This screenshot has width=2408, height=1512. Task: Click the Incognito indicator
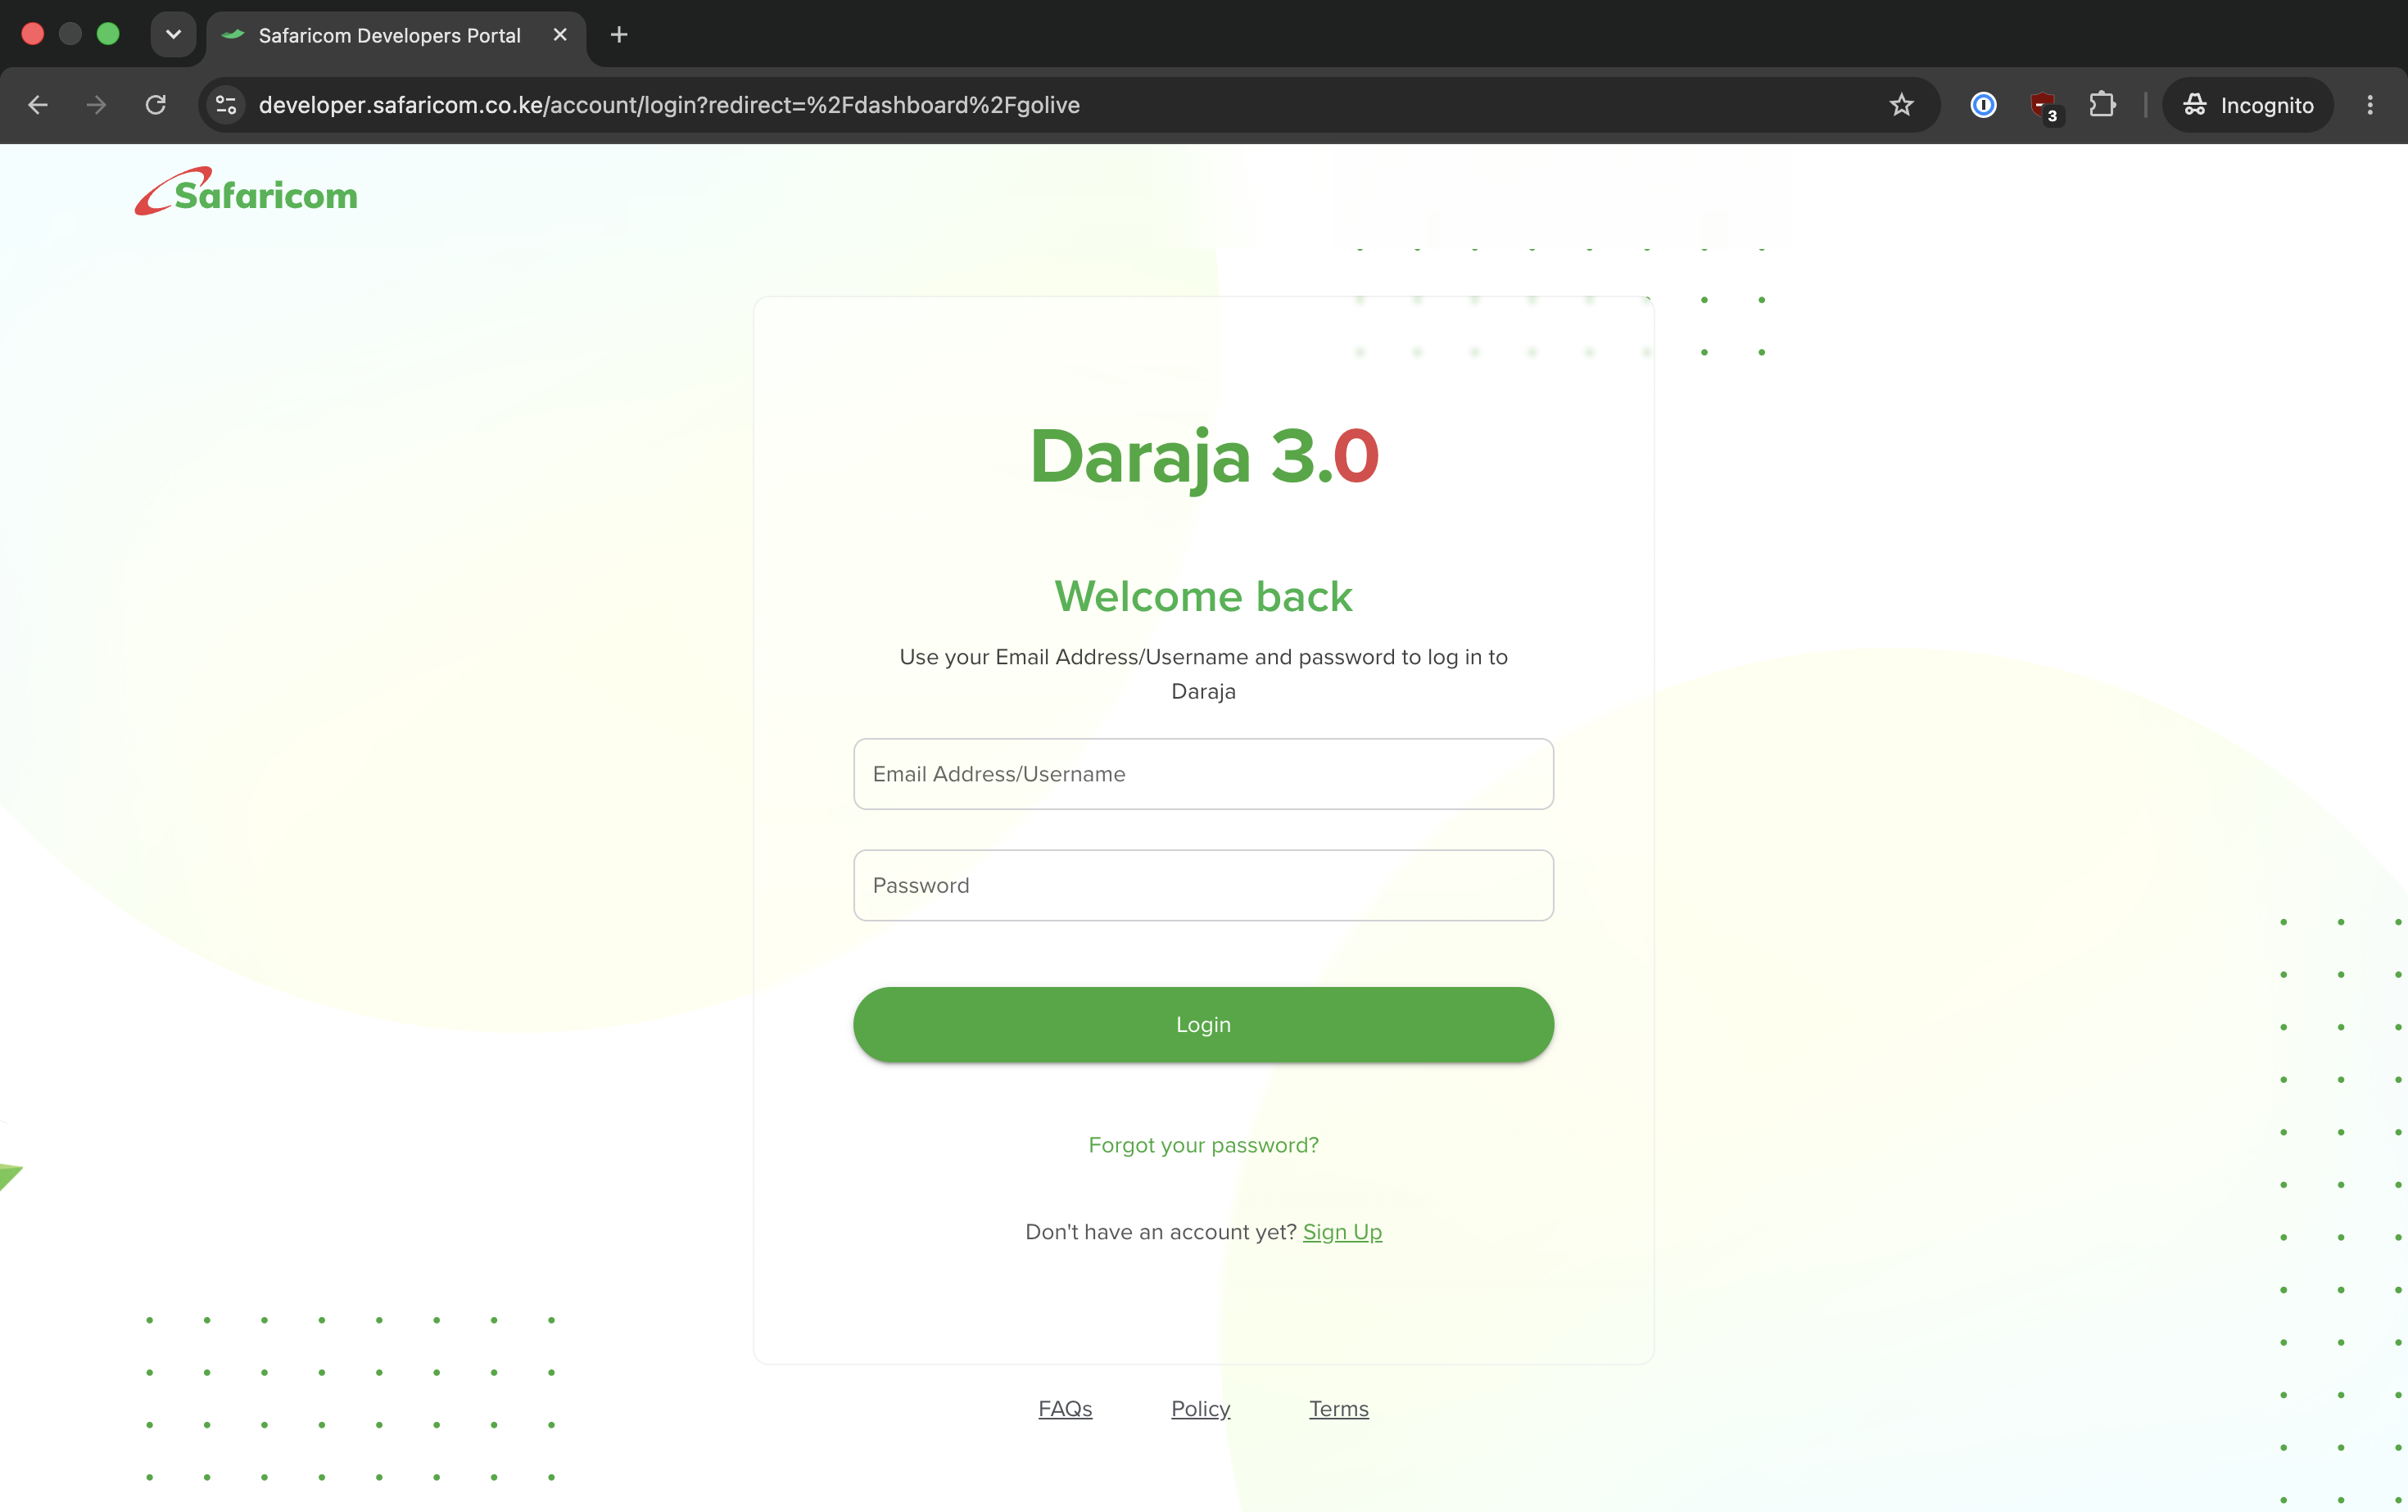[2247, 105]
